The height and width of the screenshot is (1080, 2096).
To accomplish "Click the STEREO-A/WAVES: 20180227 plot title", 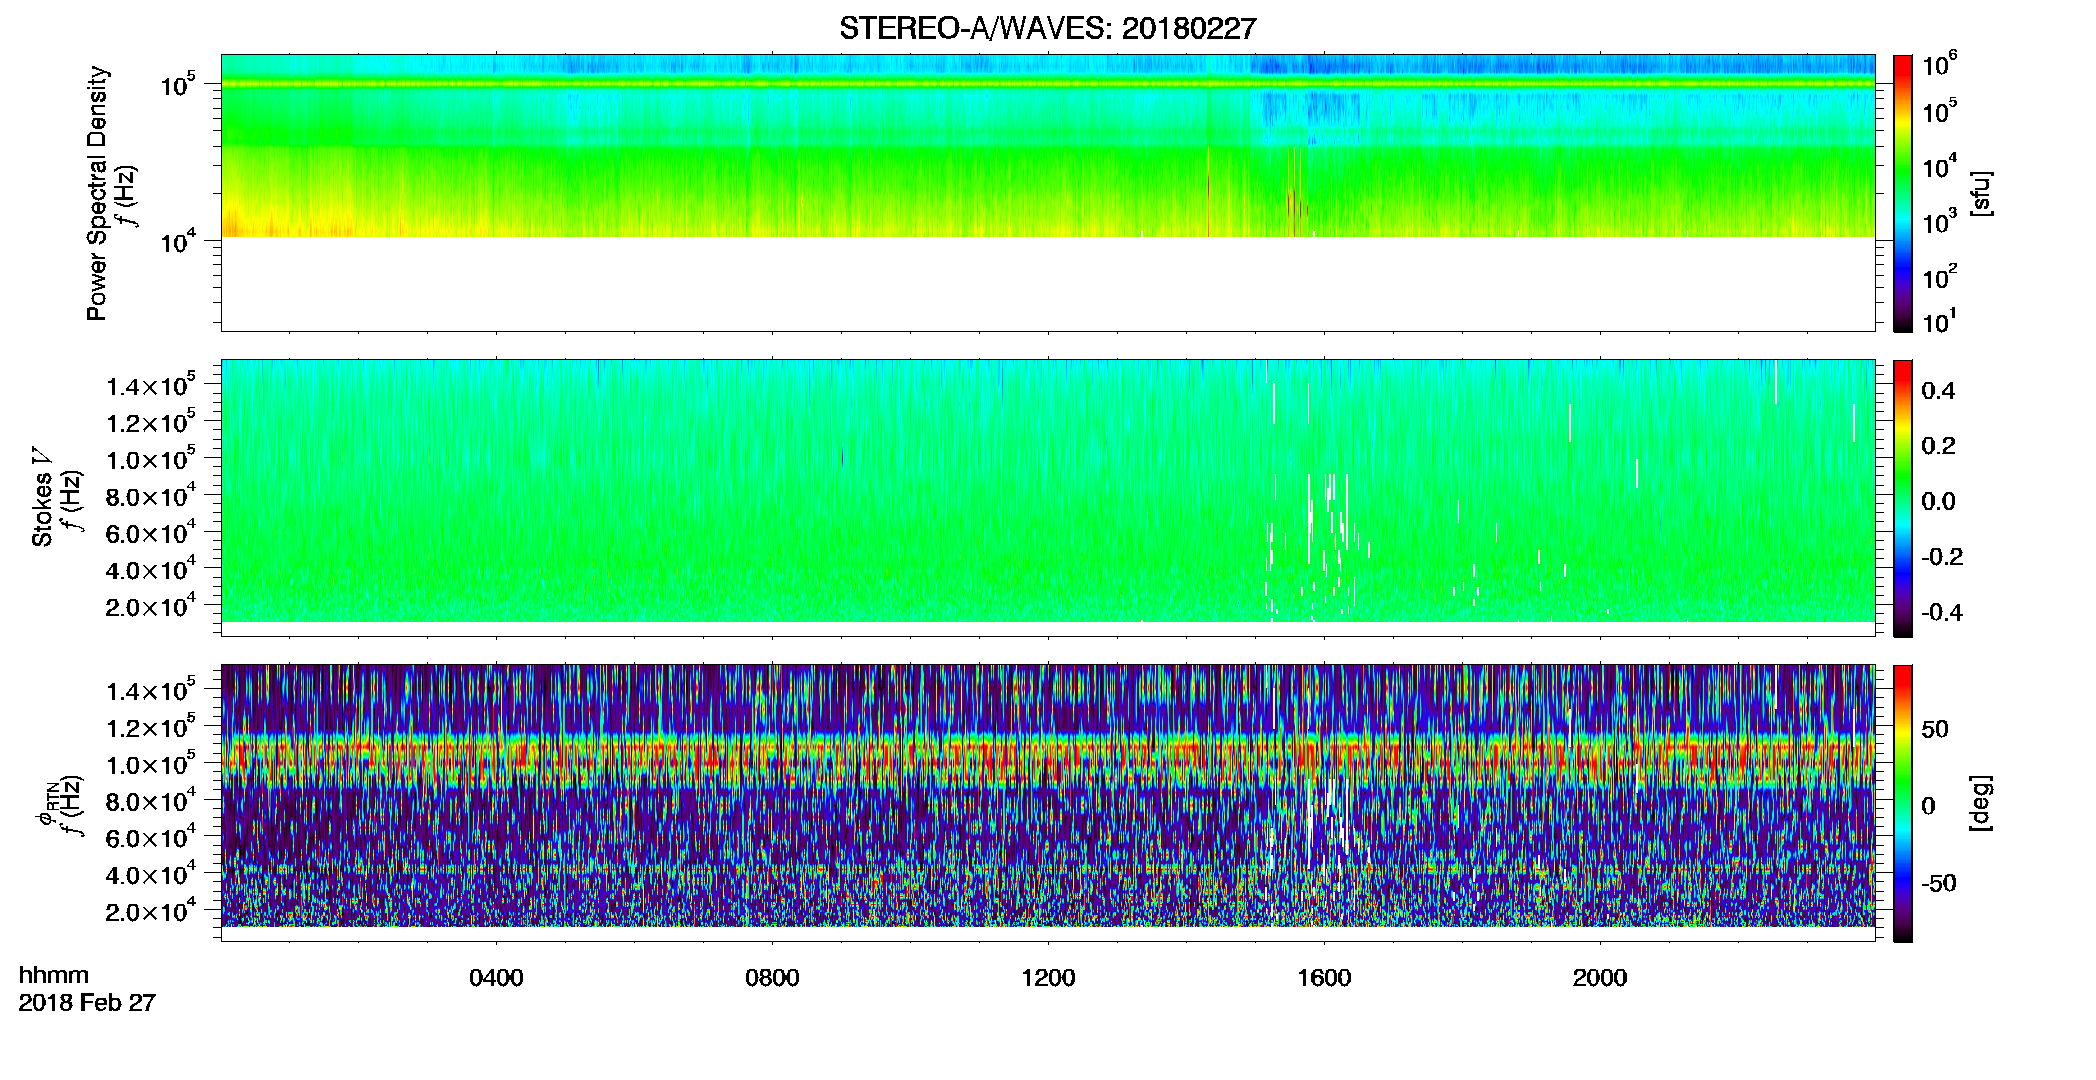I will point(1047,29).
